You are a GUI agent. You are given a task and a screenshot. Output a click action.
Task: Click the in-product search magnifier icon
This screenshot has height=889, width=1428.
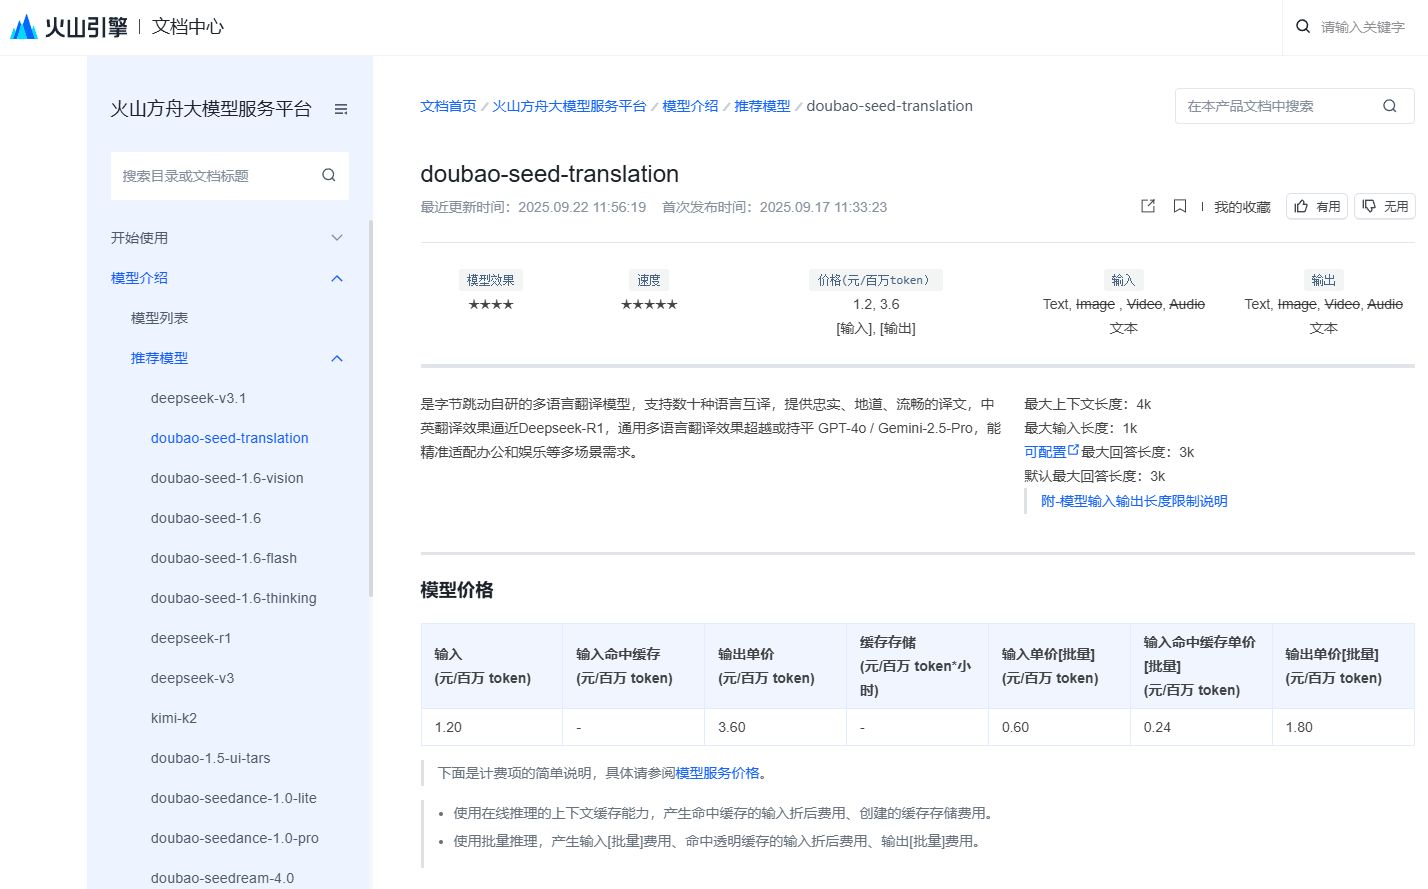pyautogui.click(x=1390, y=106)
